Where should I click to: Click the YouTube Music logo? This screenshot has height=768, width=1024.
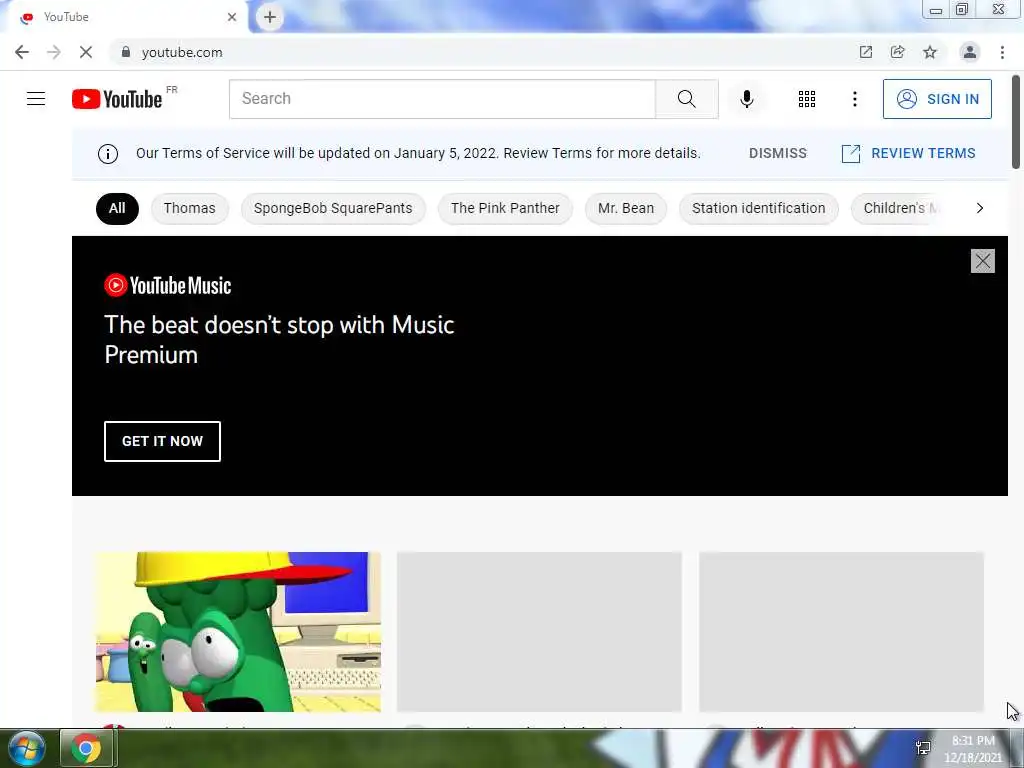click(x=168, y=285)
